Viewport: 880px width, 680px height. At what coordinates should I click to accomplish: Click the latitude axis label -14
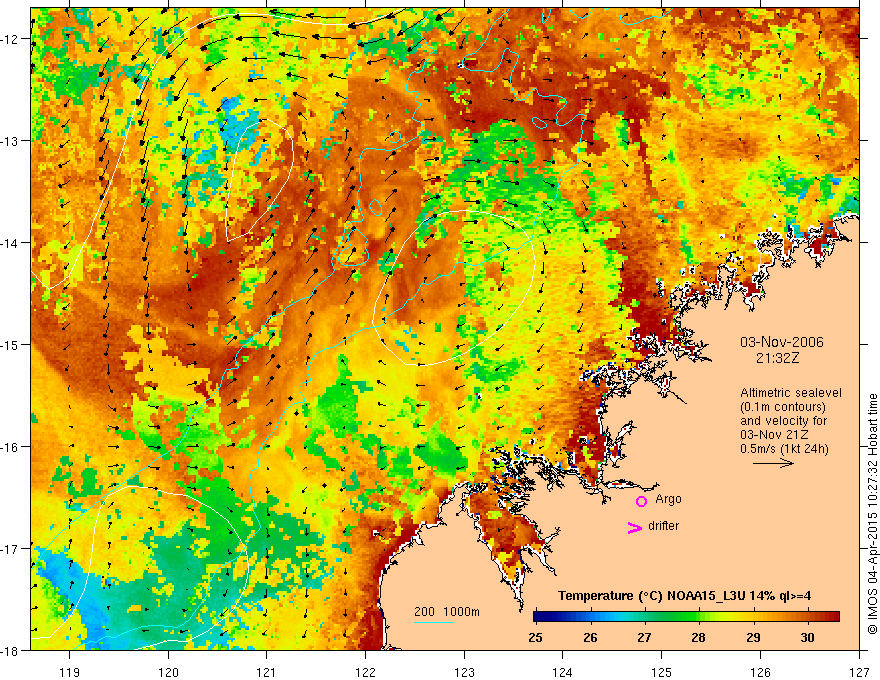[10, 243]
